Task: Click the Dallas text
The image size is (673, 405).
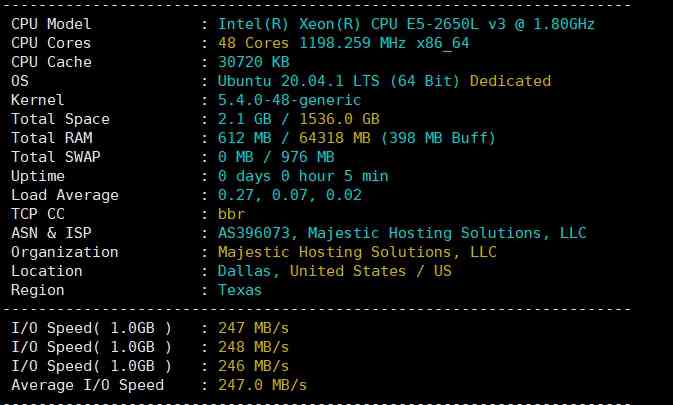Action: point(244,271)
